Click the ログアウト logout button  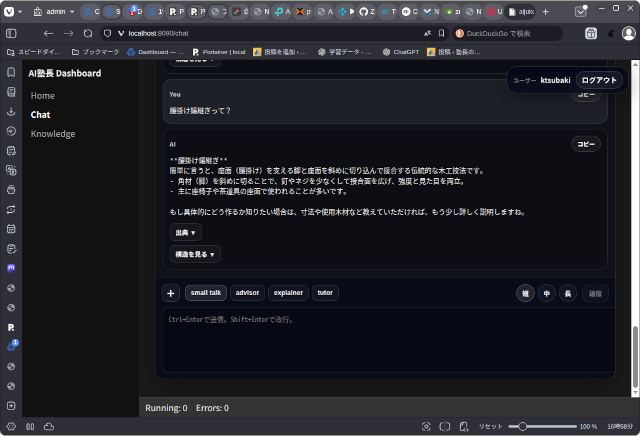coord(600,80)
